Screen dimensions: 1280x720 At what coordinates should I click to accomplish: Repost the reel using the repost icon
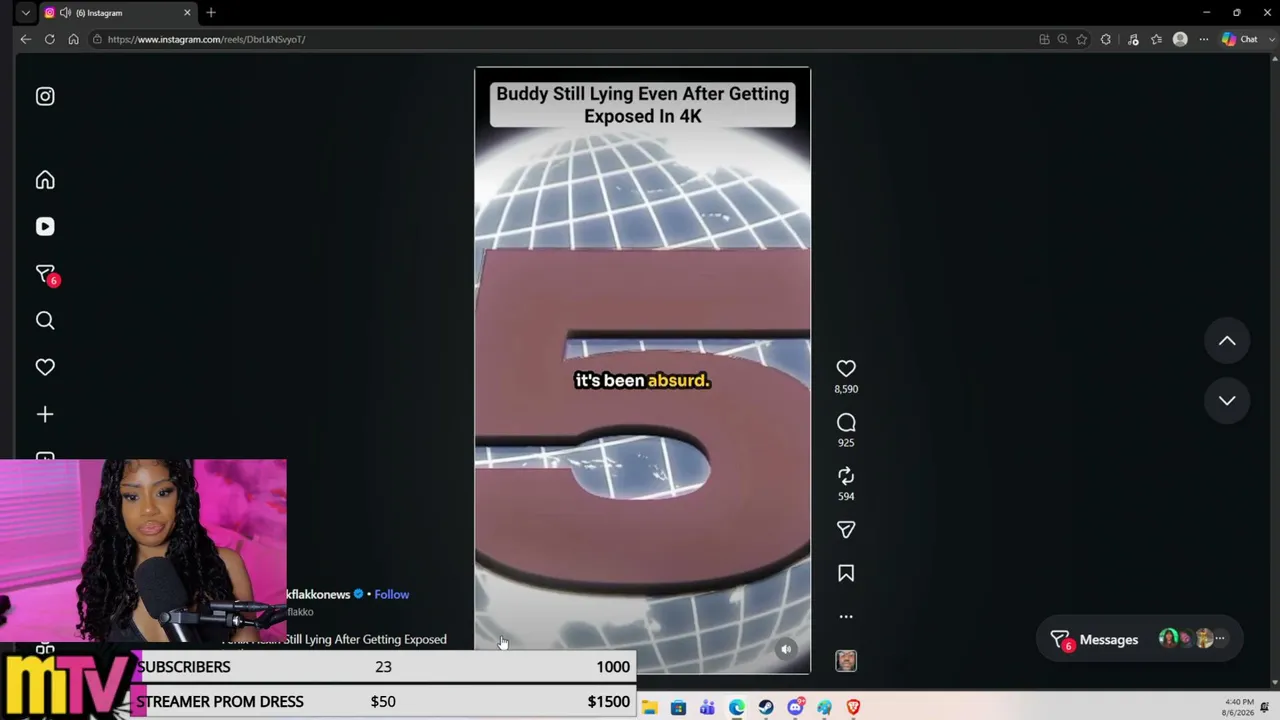tap(846, 476)
